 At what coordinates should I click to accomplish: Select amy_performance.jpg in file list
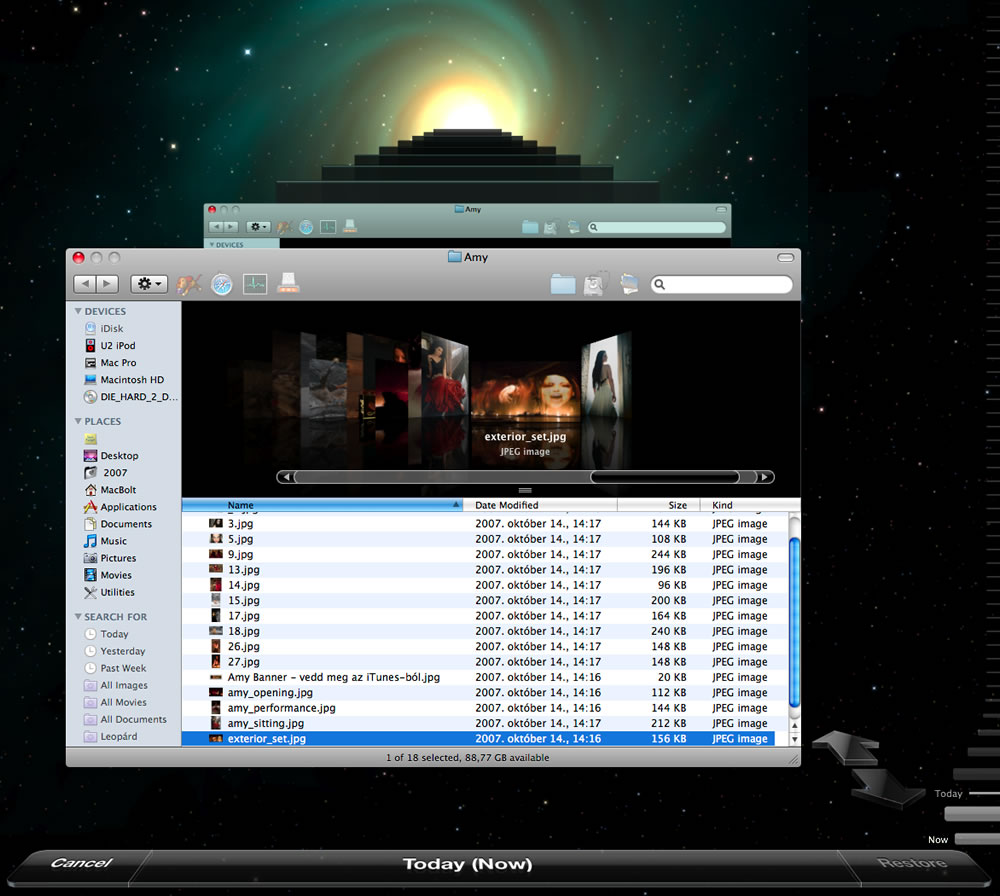[x=281, y=708]
